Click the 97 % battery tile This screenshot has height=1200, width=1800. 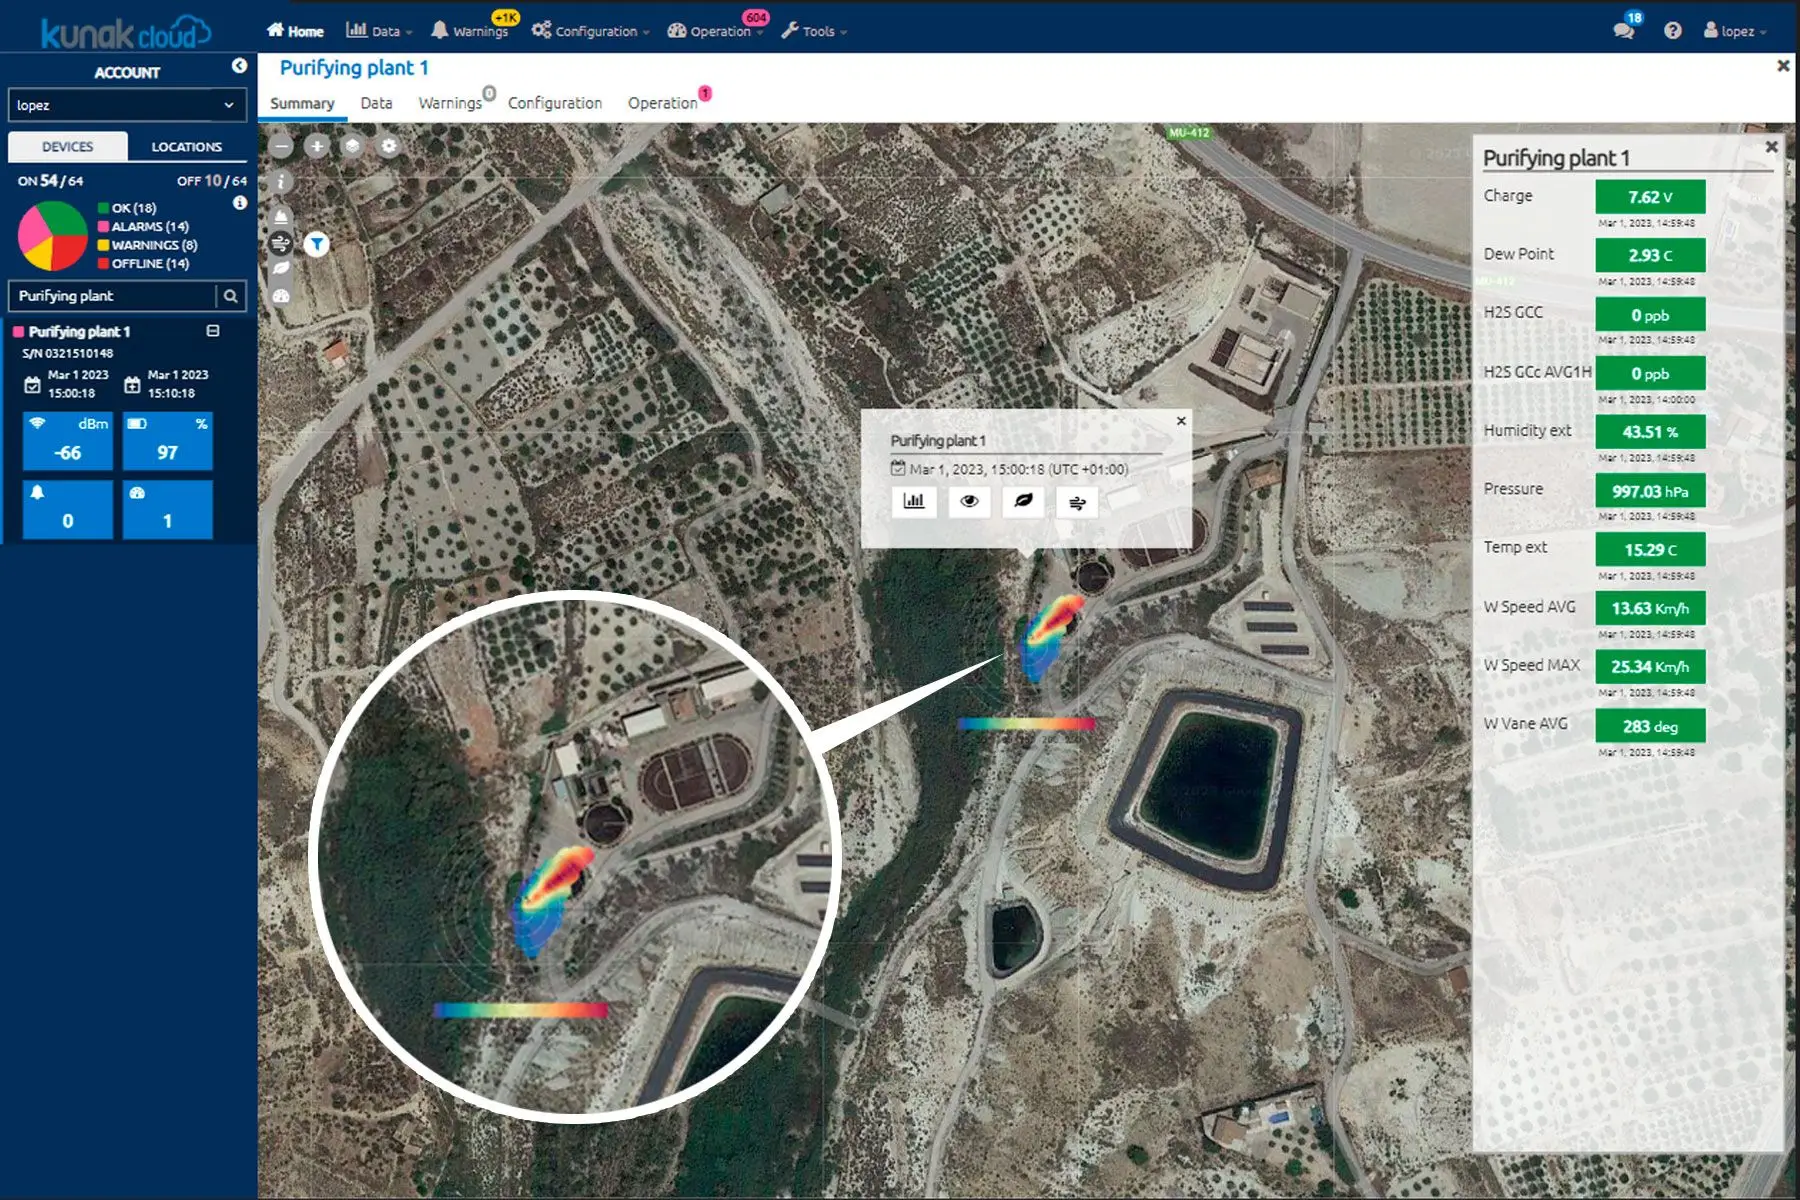click(168, 441)
